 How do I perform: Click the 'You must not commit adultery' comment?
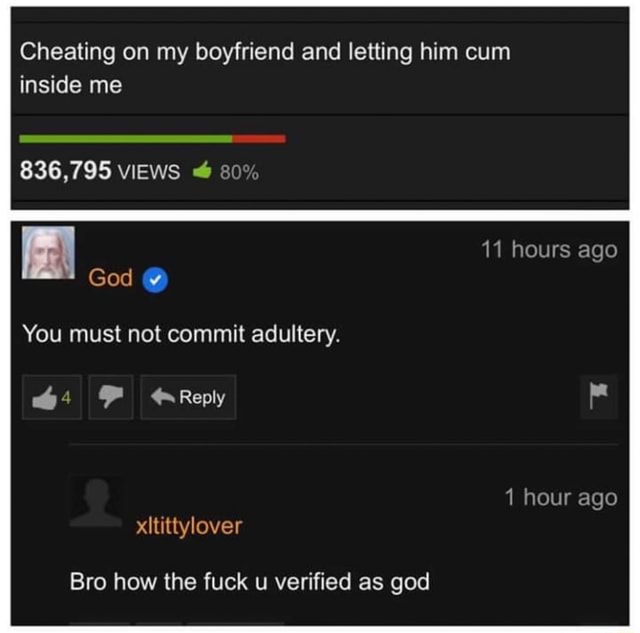[x=181, y=335]
